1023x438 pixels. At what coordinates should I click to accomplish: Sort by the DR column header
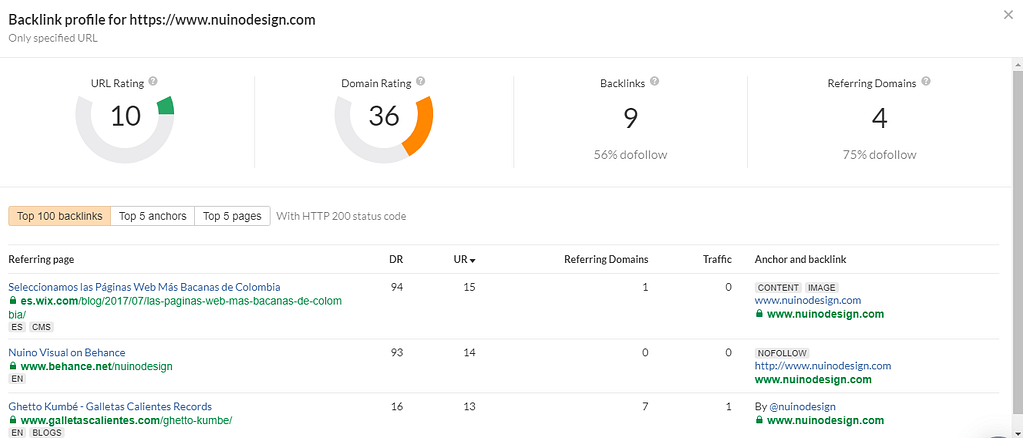click(x=396, y=259)
